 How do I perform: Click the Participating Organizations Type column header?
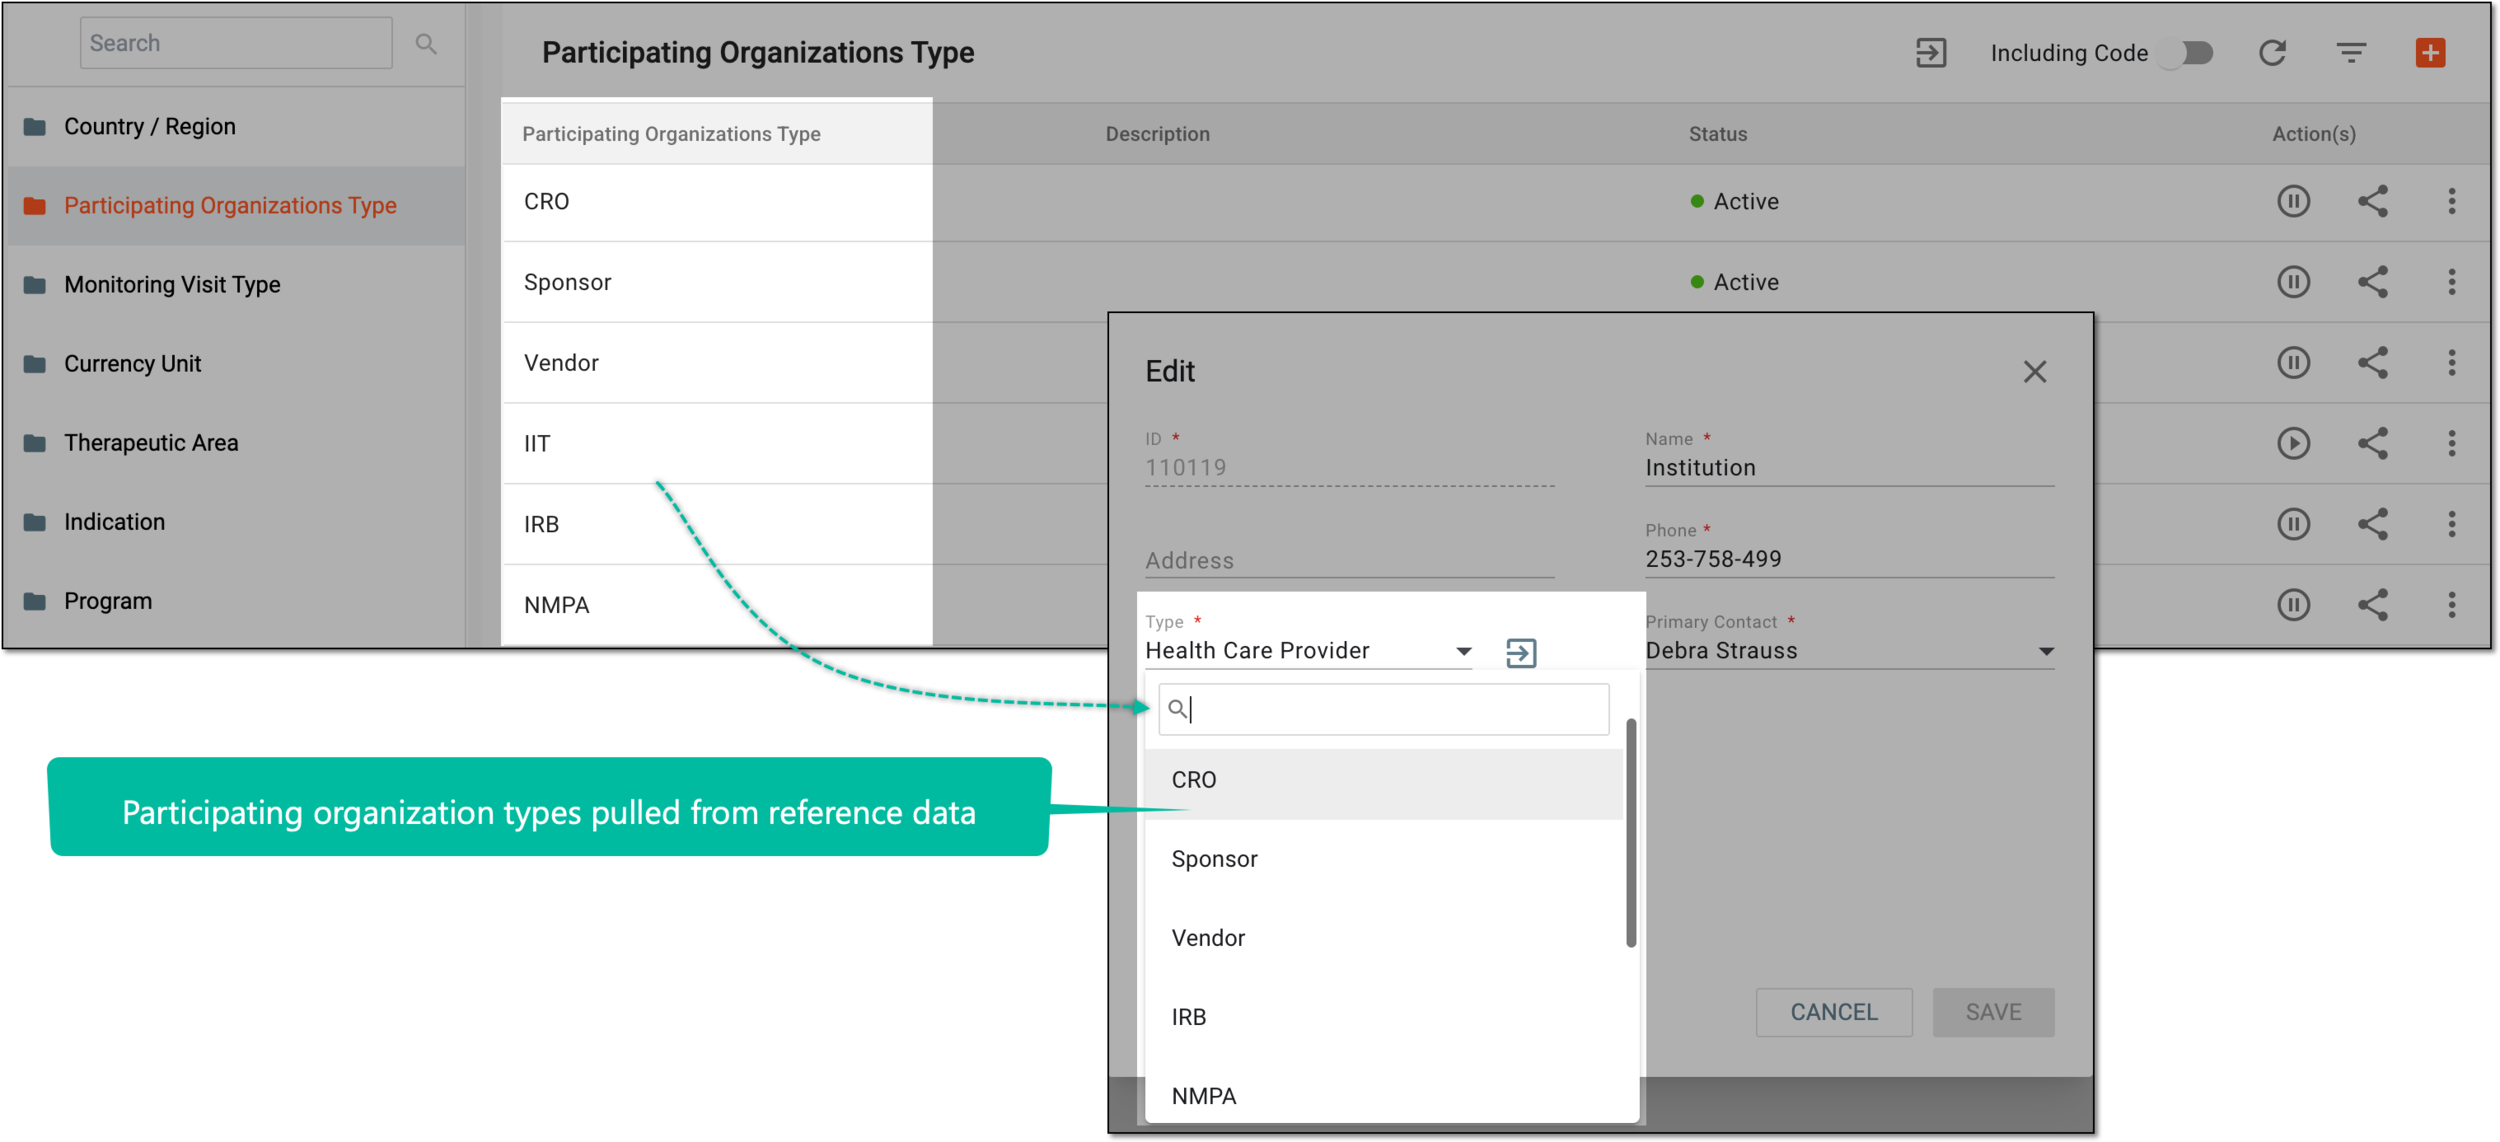click(x=671, y=134)
